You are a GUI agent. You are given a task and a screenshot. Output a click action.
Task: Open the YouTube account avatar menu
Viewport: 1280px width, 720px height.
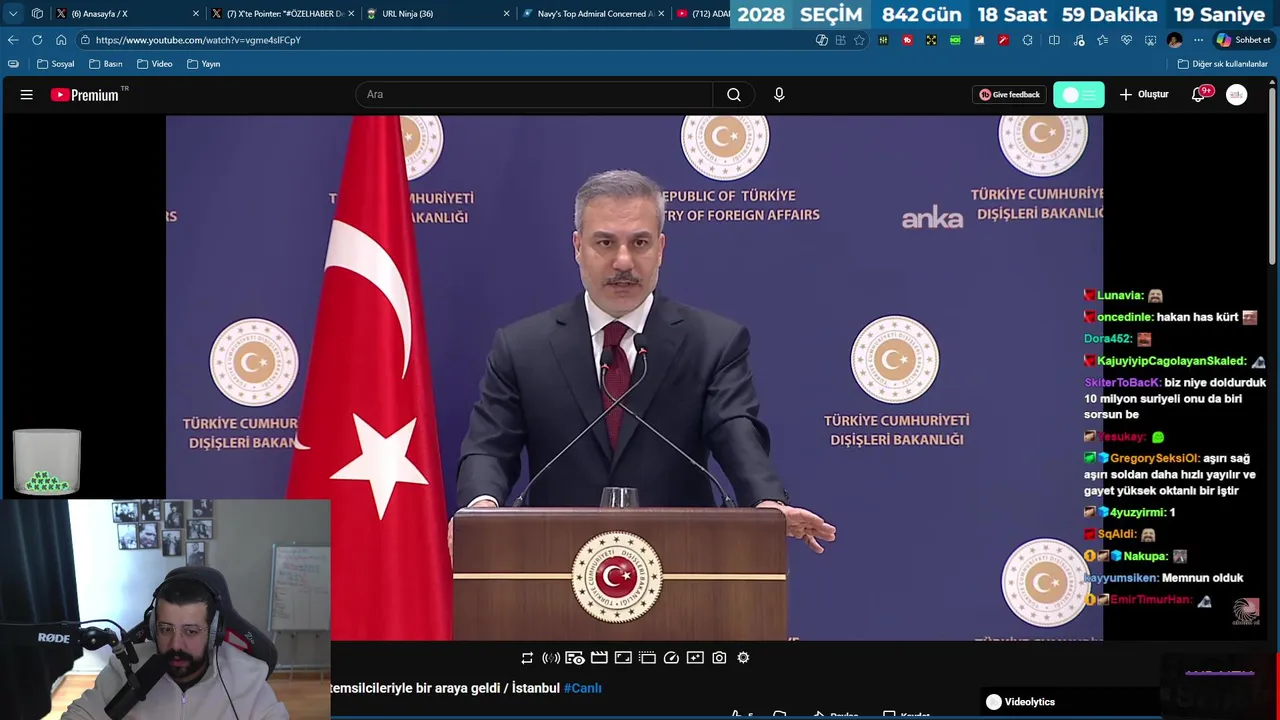[x=1237, y=95]
